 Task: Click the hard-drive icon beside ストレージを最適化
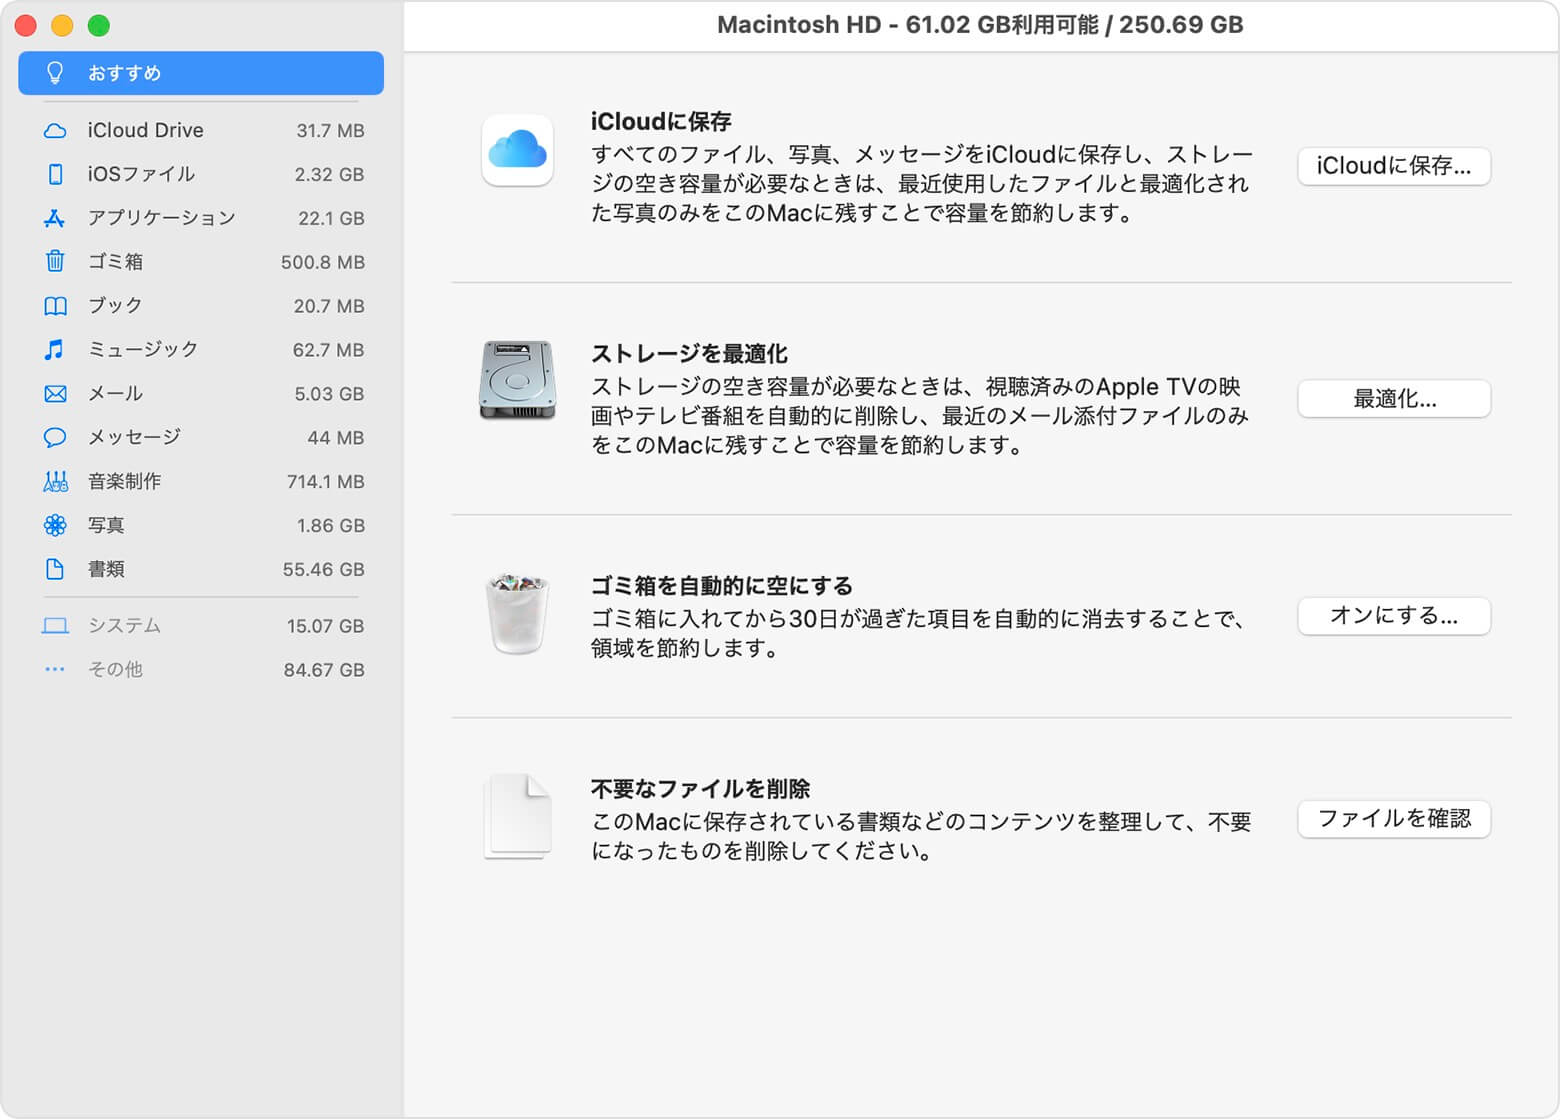point(517,380)
